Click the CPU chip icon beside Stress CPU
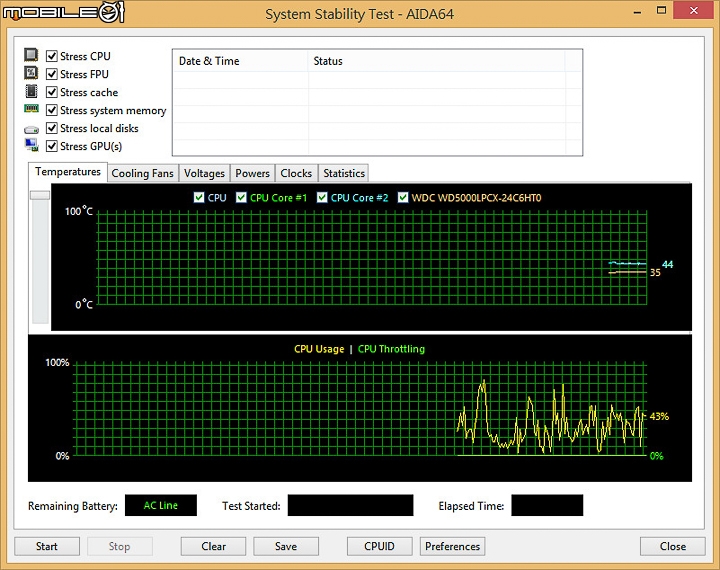 click(x=31, y=55)
